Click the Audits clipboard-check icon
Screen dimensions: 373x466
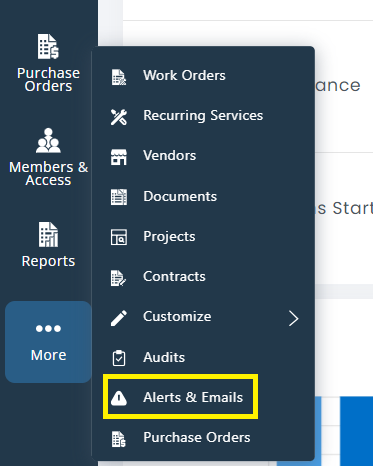119,358
